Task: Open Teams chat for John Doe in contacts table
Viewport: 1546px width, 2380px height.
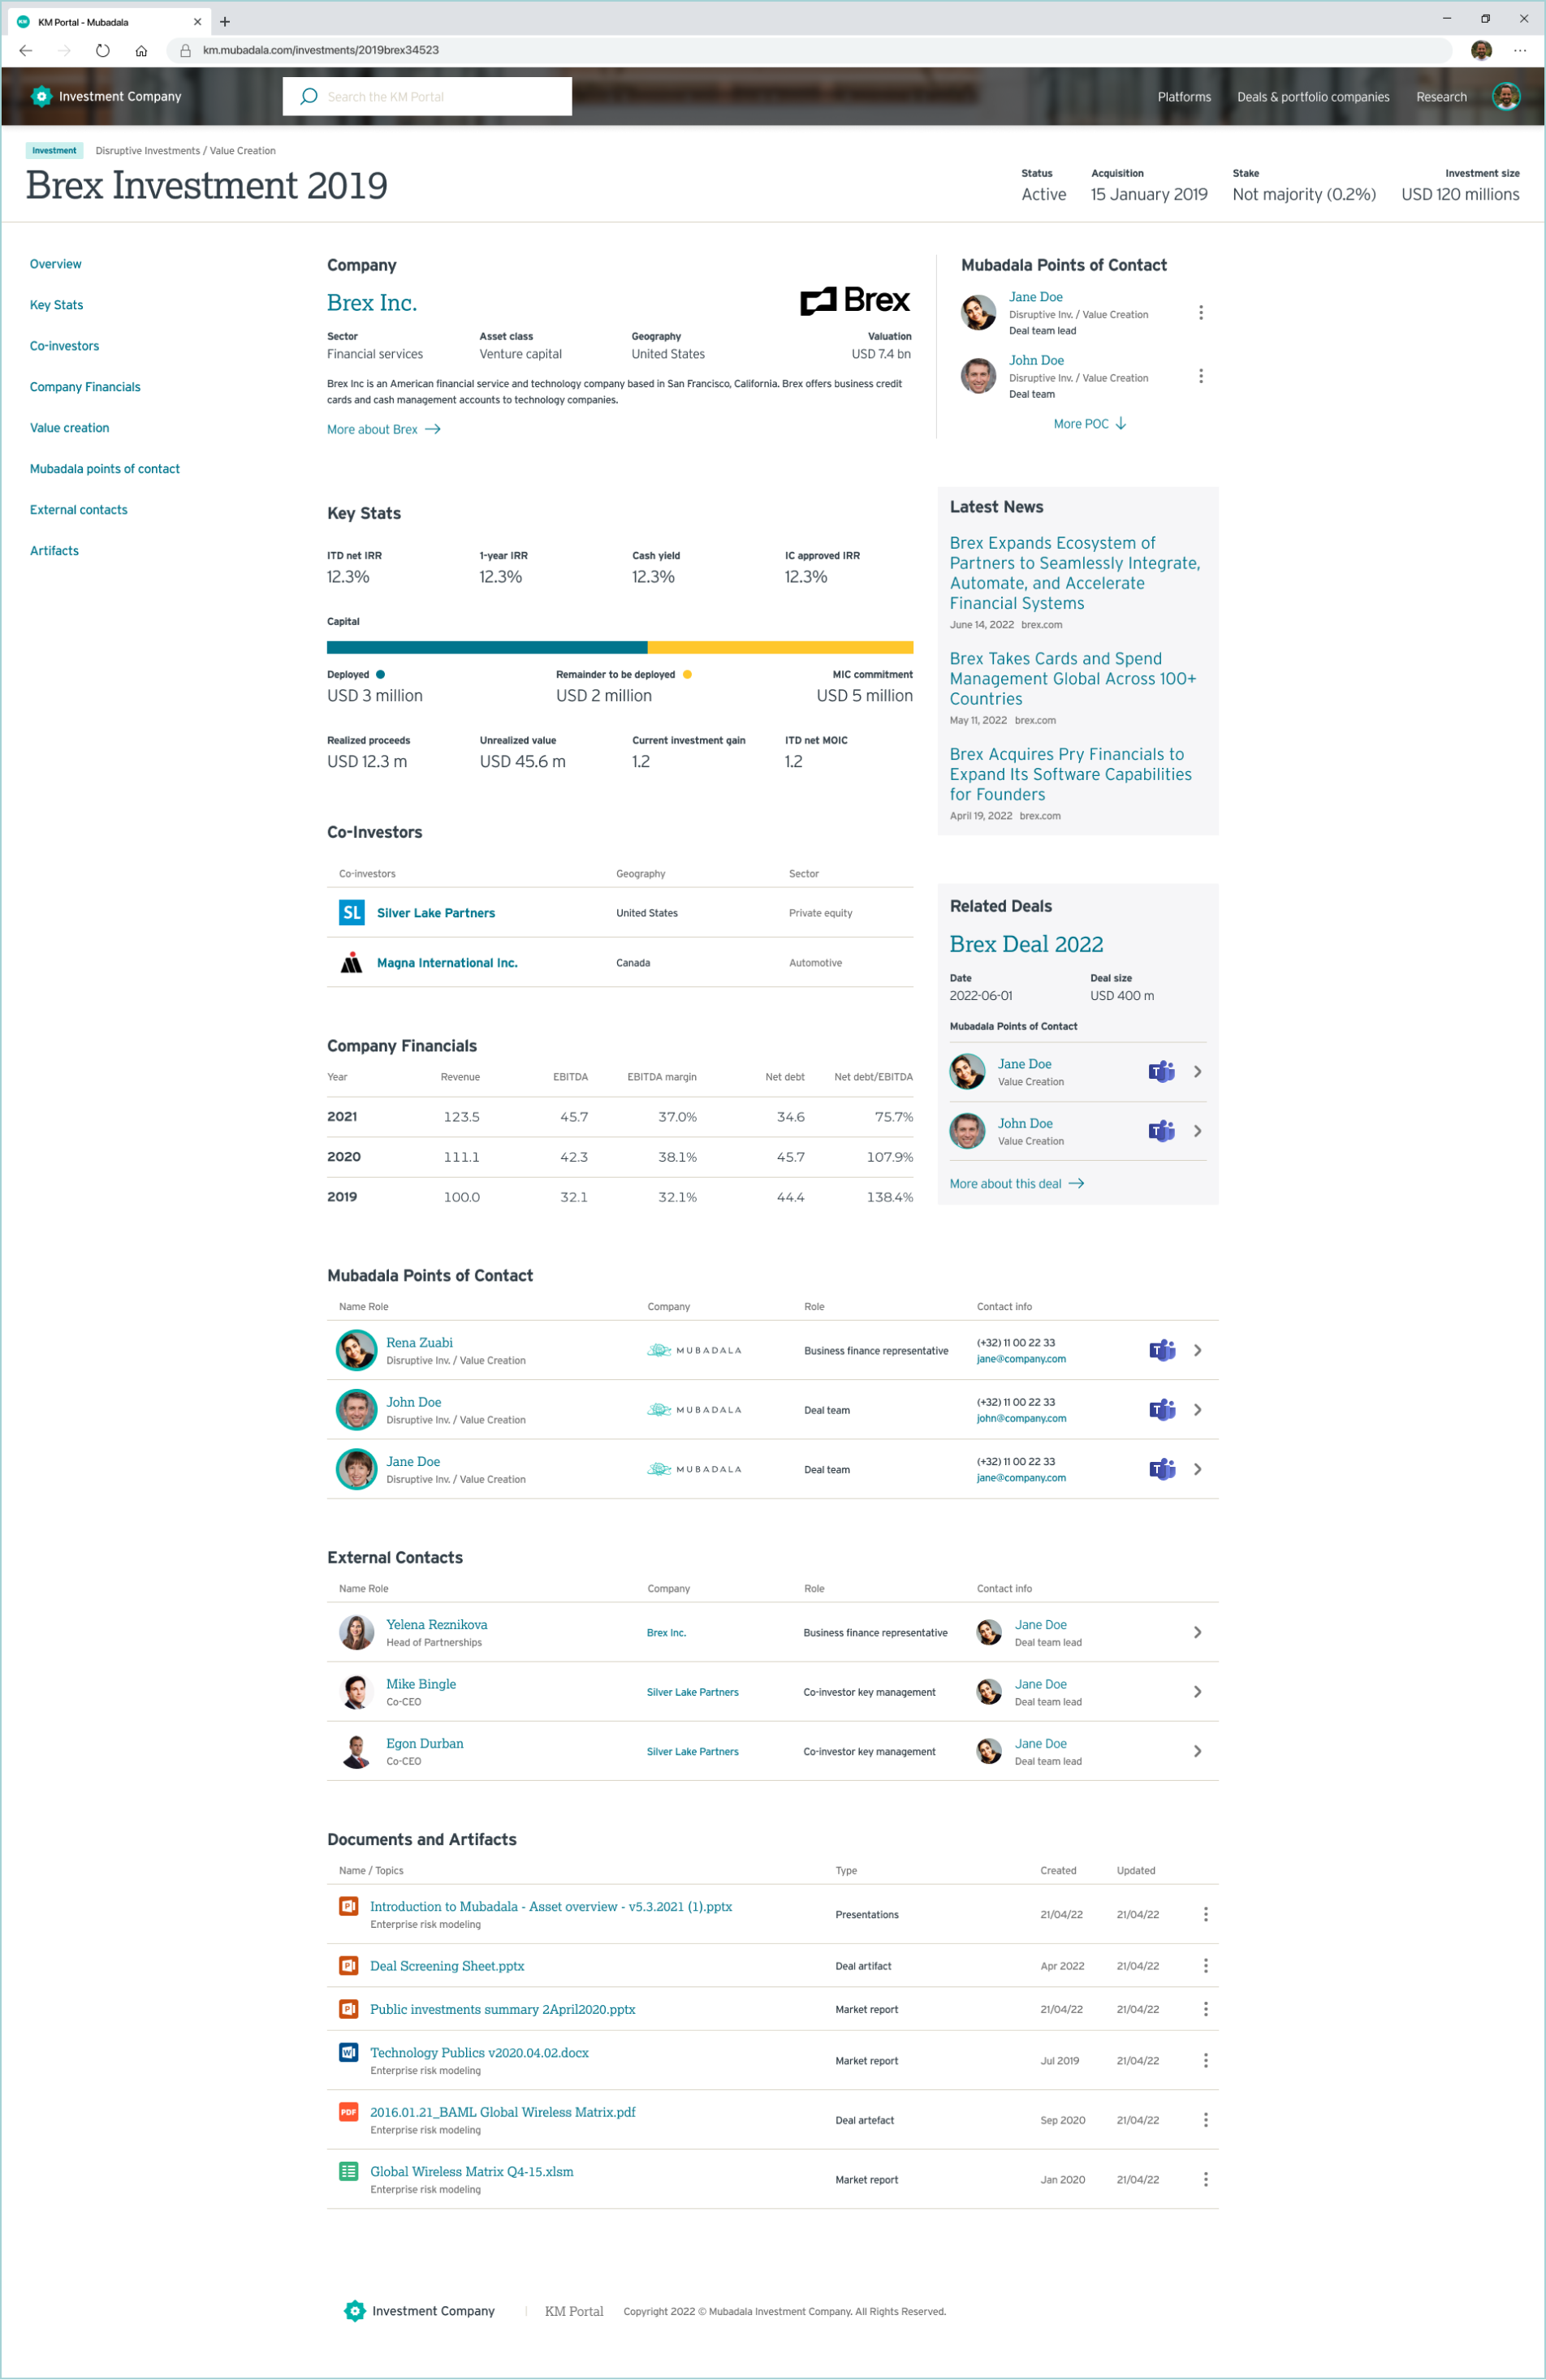Action: [x=1161, y=1410]
